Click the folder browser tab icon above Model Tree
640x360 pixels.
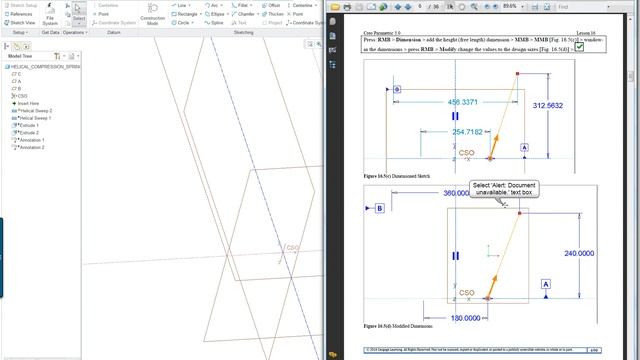(x=16, y=46)
